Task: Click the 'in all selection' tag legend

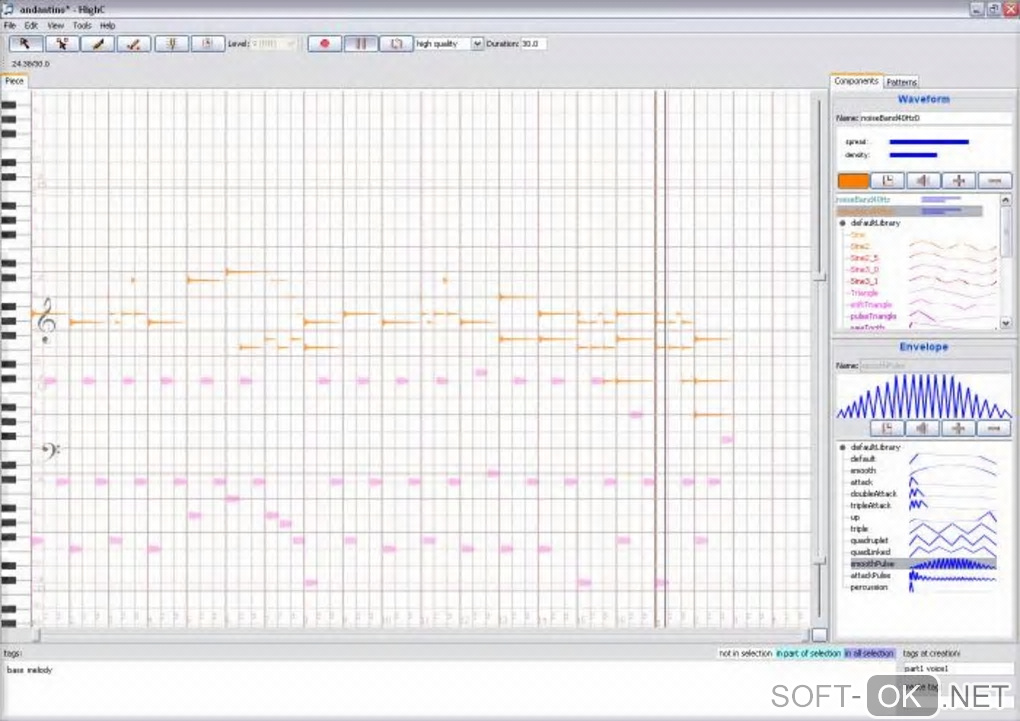Action: (869, 653)
